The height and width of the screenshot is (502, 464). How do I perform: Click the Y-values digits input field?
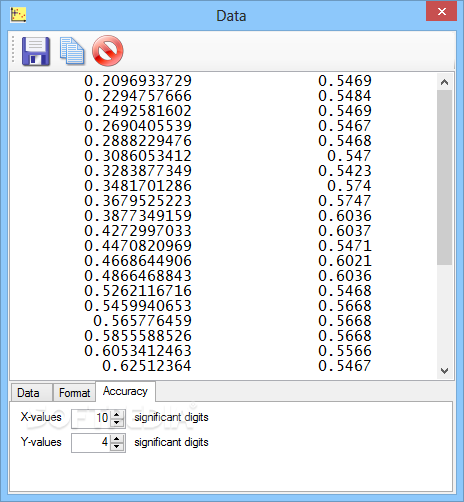click(92, 443)
